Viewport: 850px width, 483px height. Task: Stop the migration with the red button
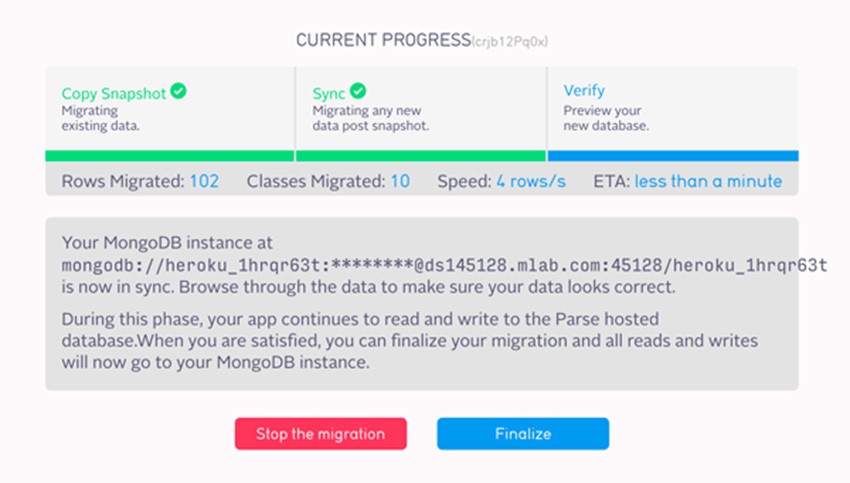tap(320, 434)
